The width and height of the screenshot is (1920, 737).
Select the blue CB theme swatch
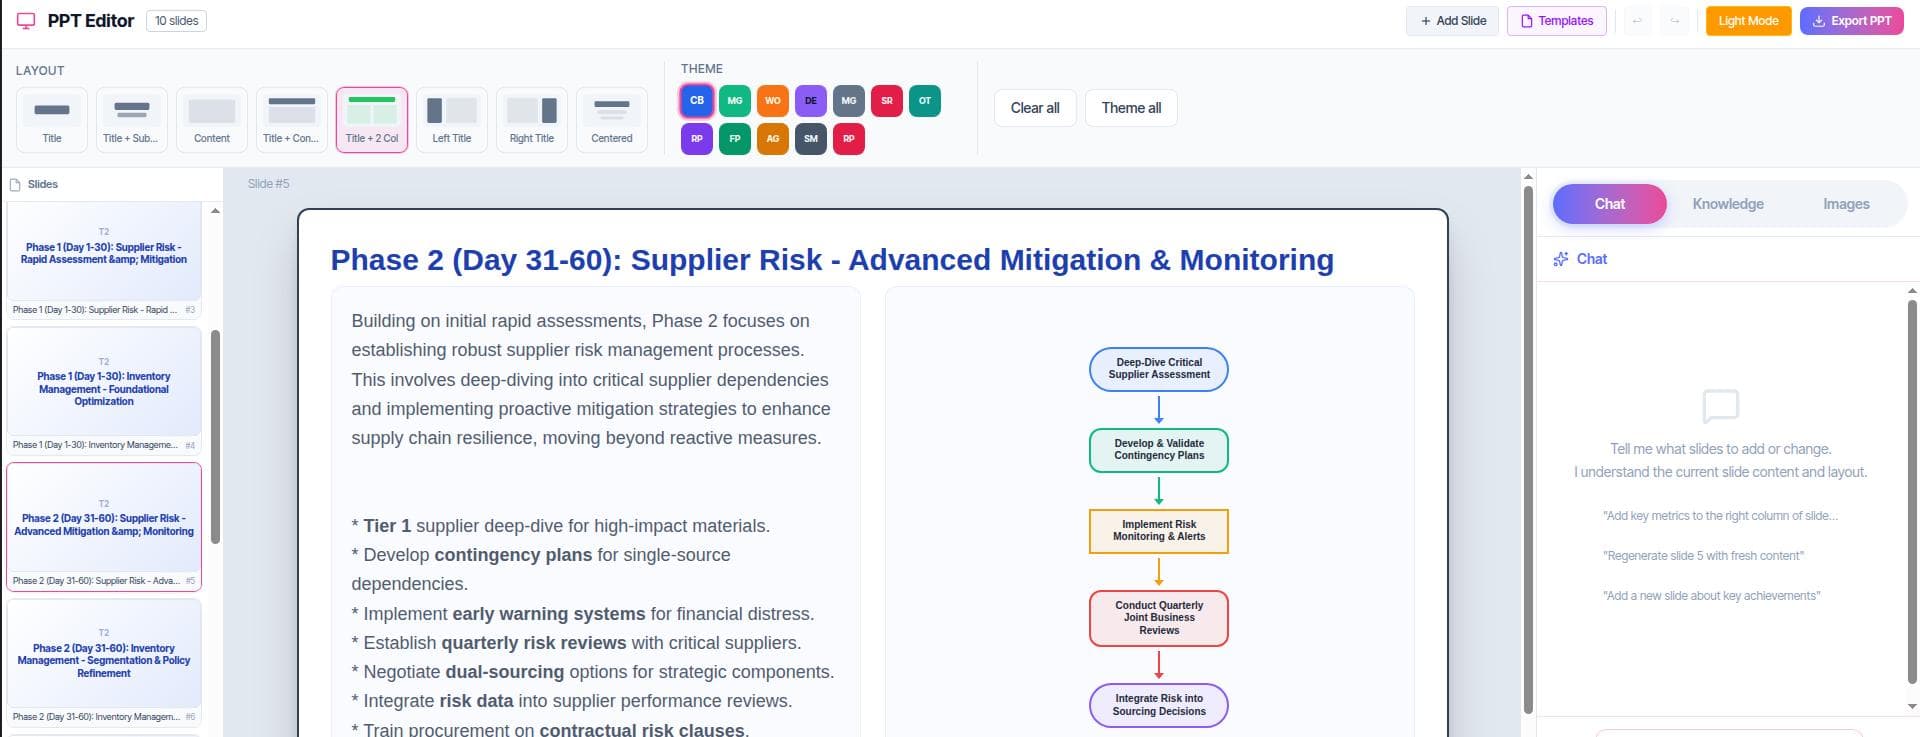coord(697,100)
